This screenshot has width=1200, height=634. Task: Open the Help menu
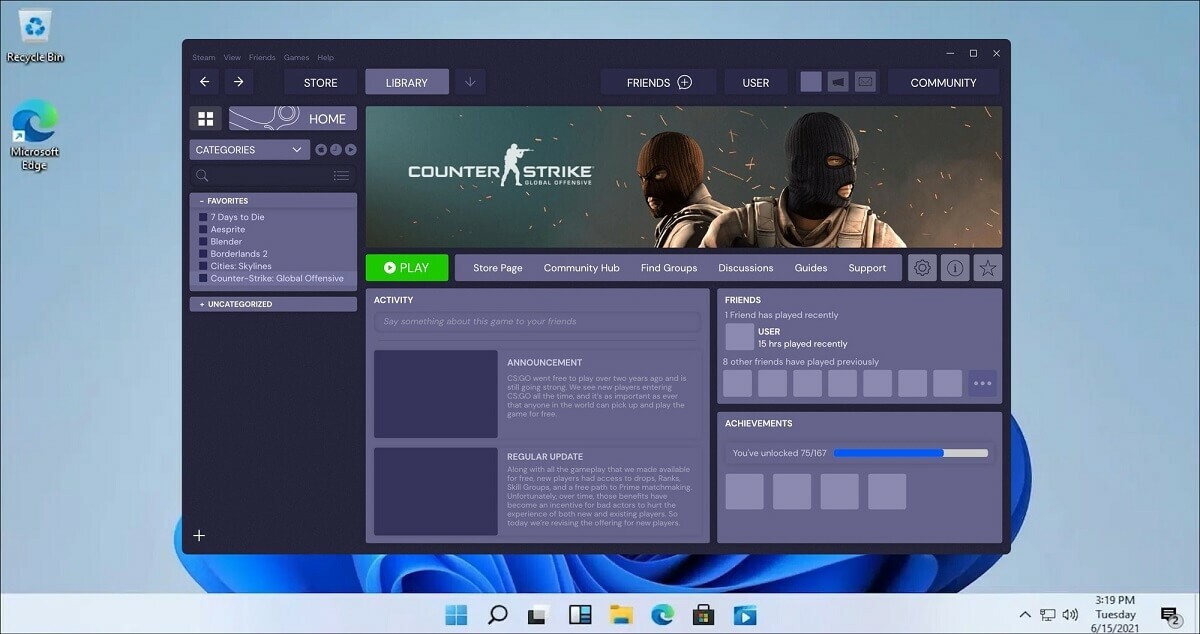325,57
